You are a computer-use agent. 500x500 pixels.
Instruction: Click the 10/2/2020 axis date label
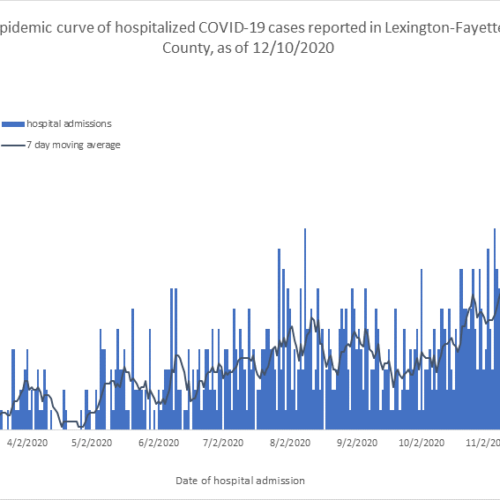(422, 443)
